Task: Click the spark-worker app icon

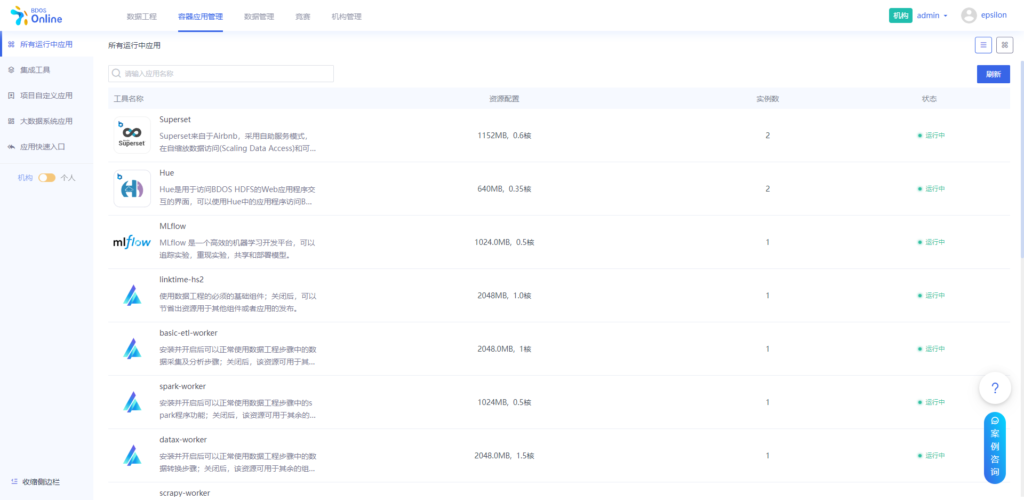Action: coord(132,402)
